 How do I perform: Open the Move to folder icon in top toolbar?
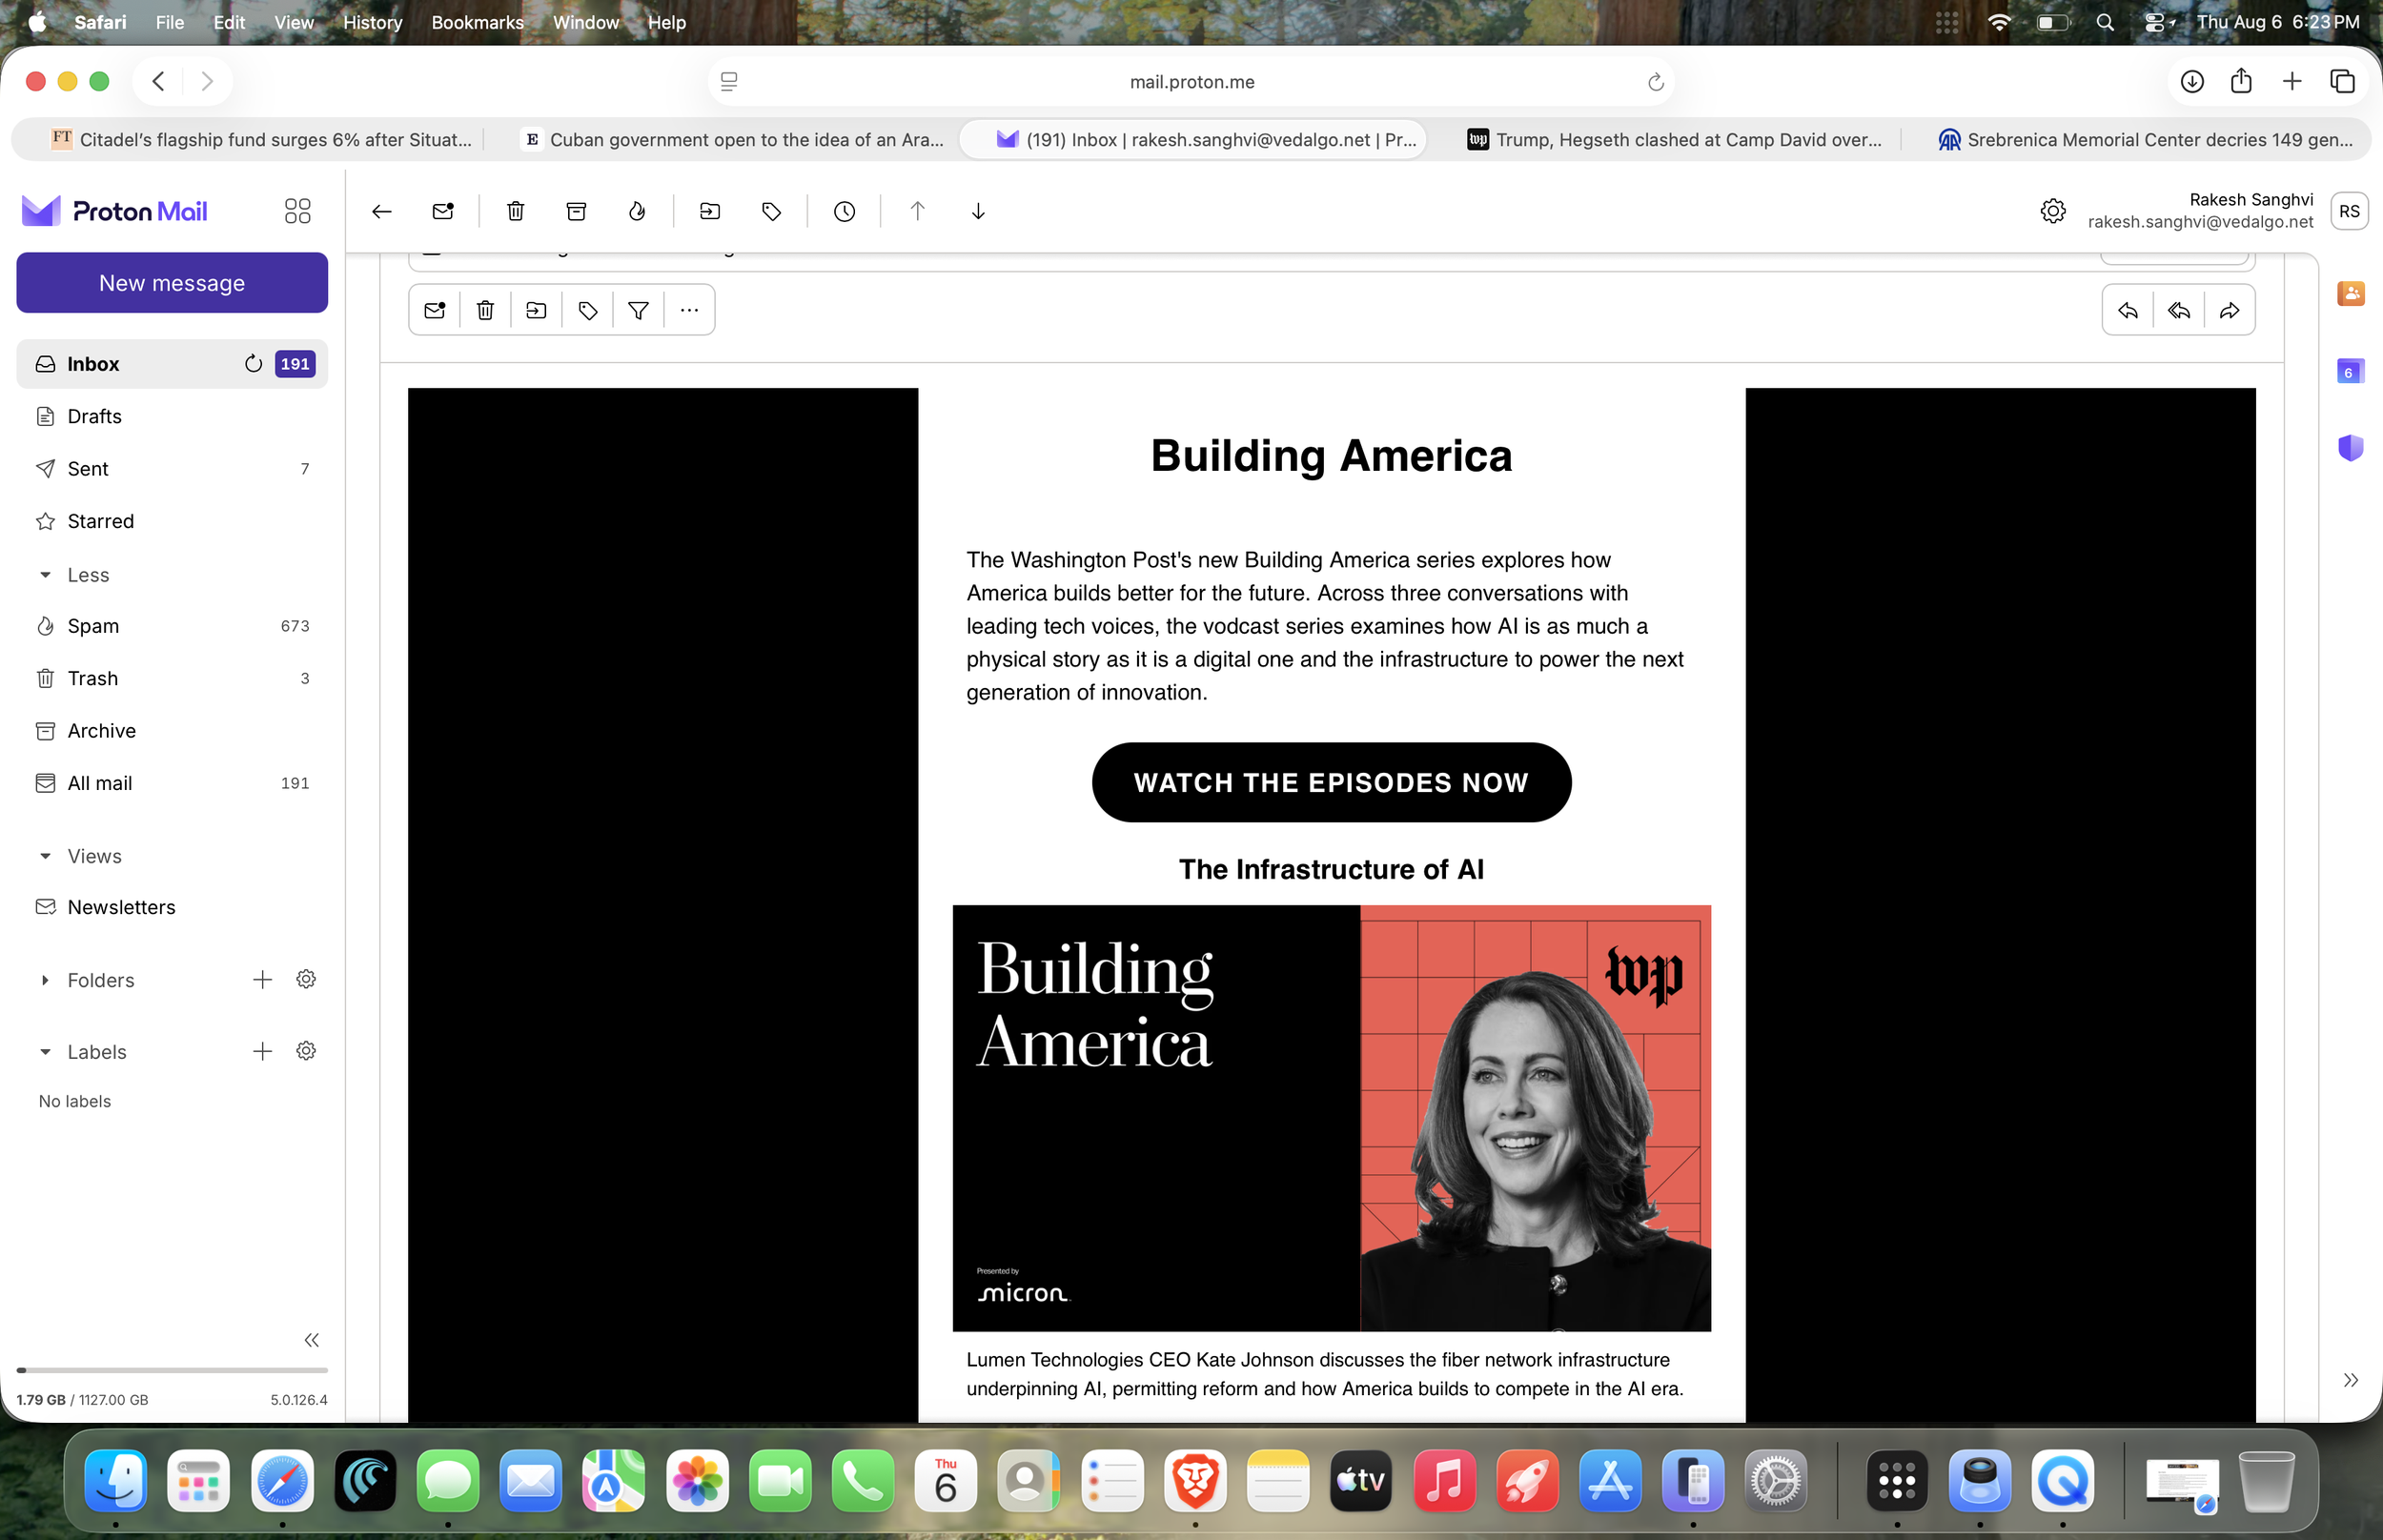click(710, 211)
